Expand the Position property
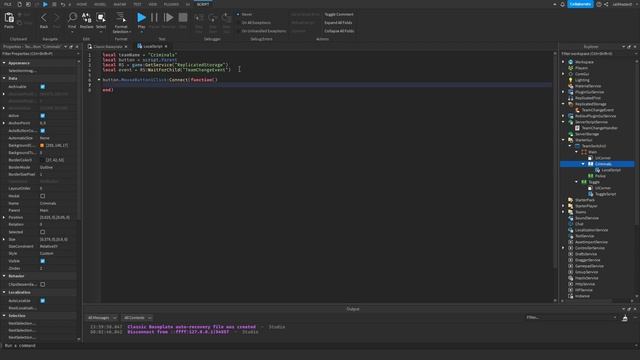The image size is (640, 360). point(4,217)
